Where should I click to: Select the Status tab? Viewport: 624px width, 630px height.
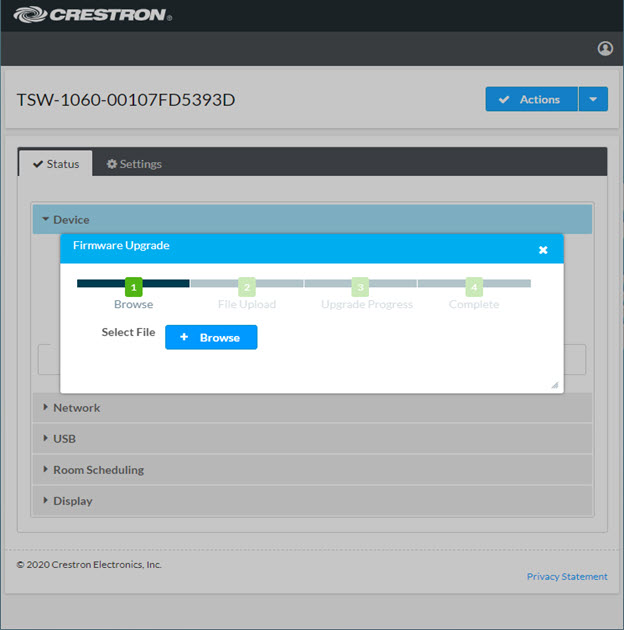56,164
